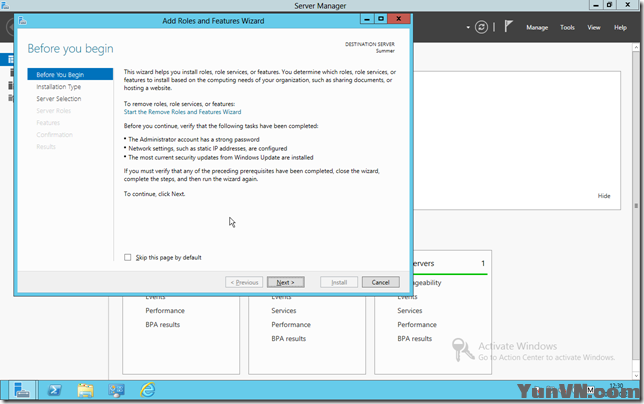This screenshot has width=644, height=404.
Task: Open BPA results in the All Servers tile
Action: coord(414,339)
